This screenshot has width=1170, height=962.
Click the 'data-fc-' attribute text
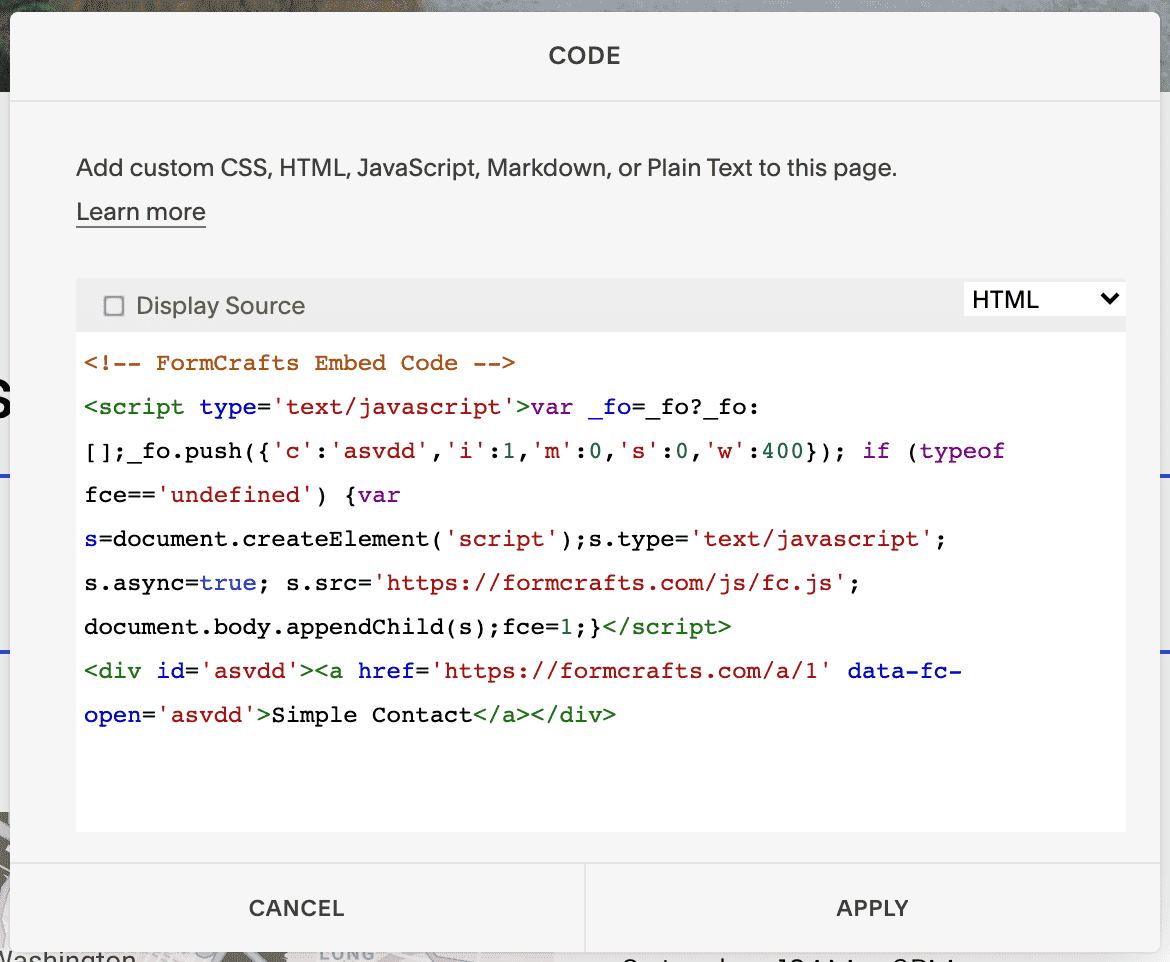[904, 671]
